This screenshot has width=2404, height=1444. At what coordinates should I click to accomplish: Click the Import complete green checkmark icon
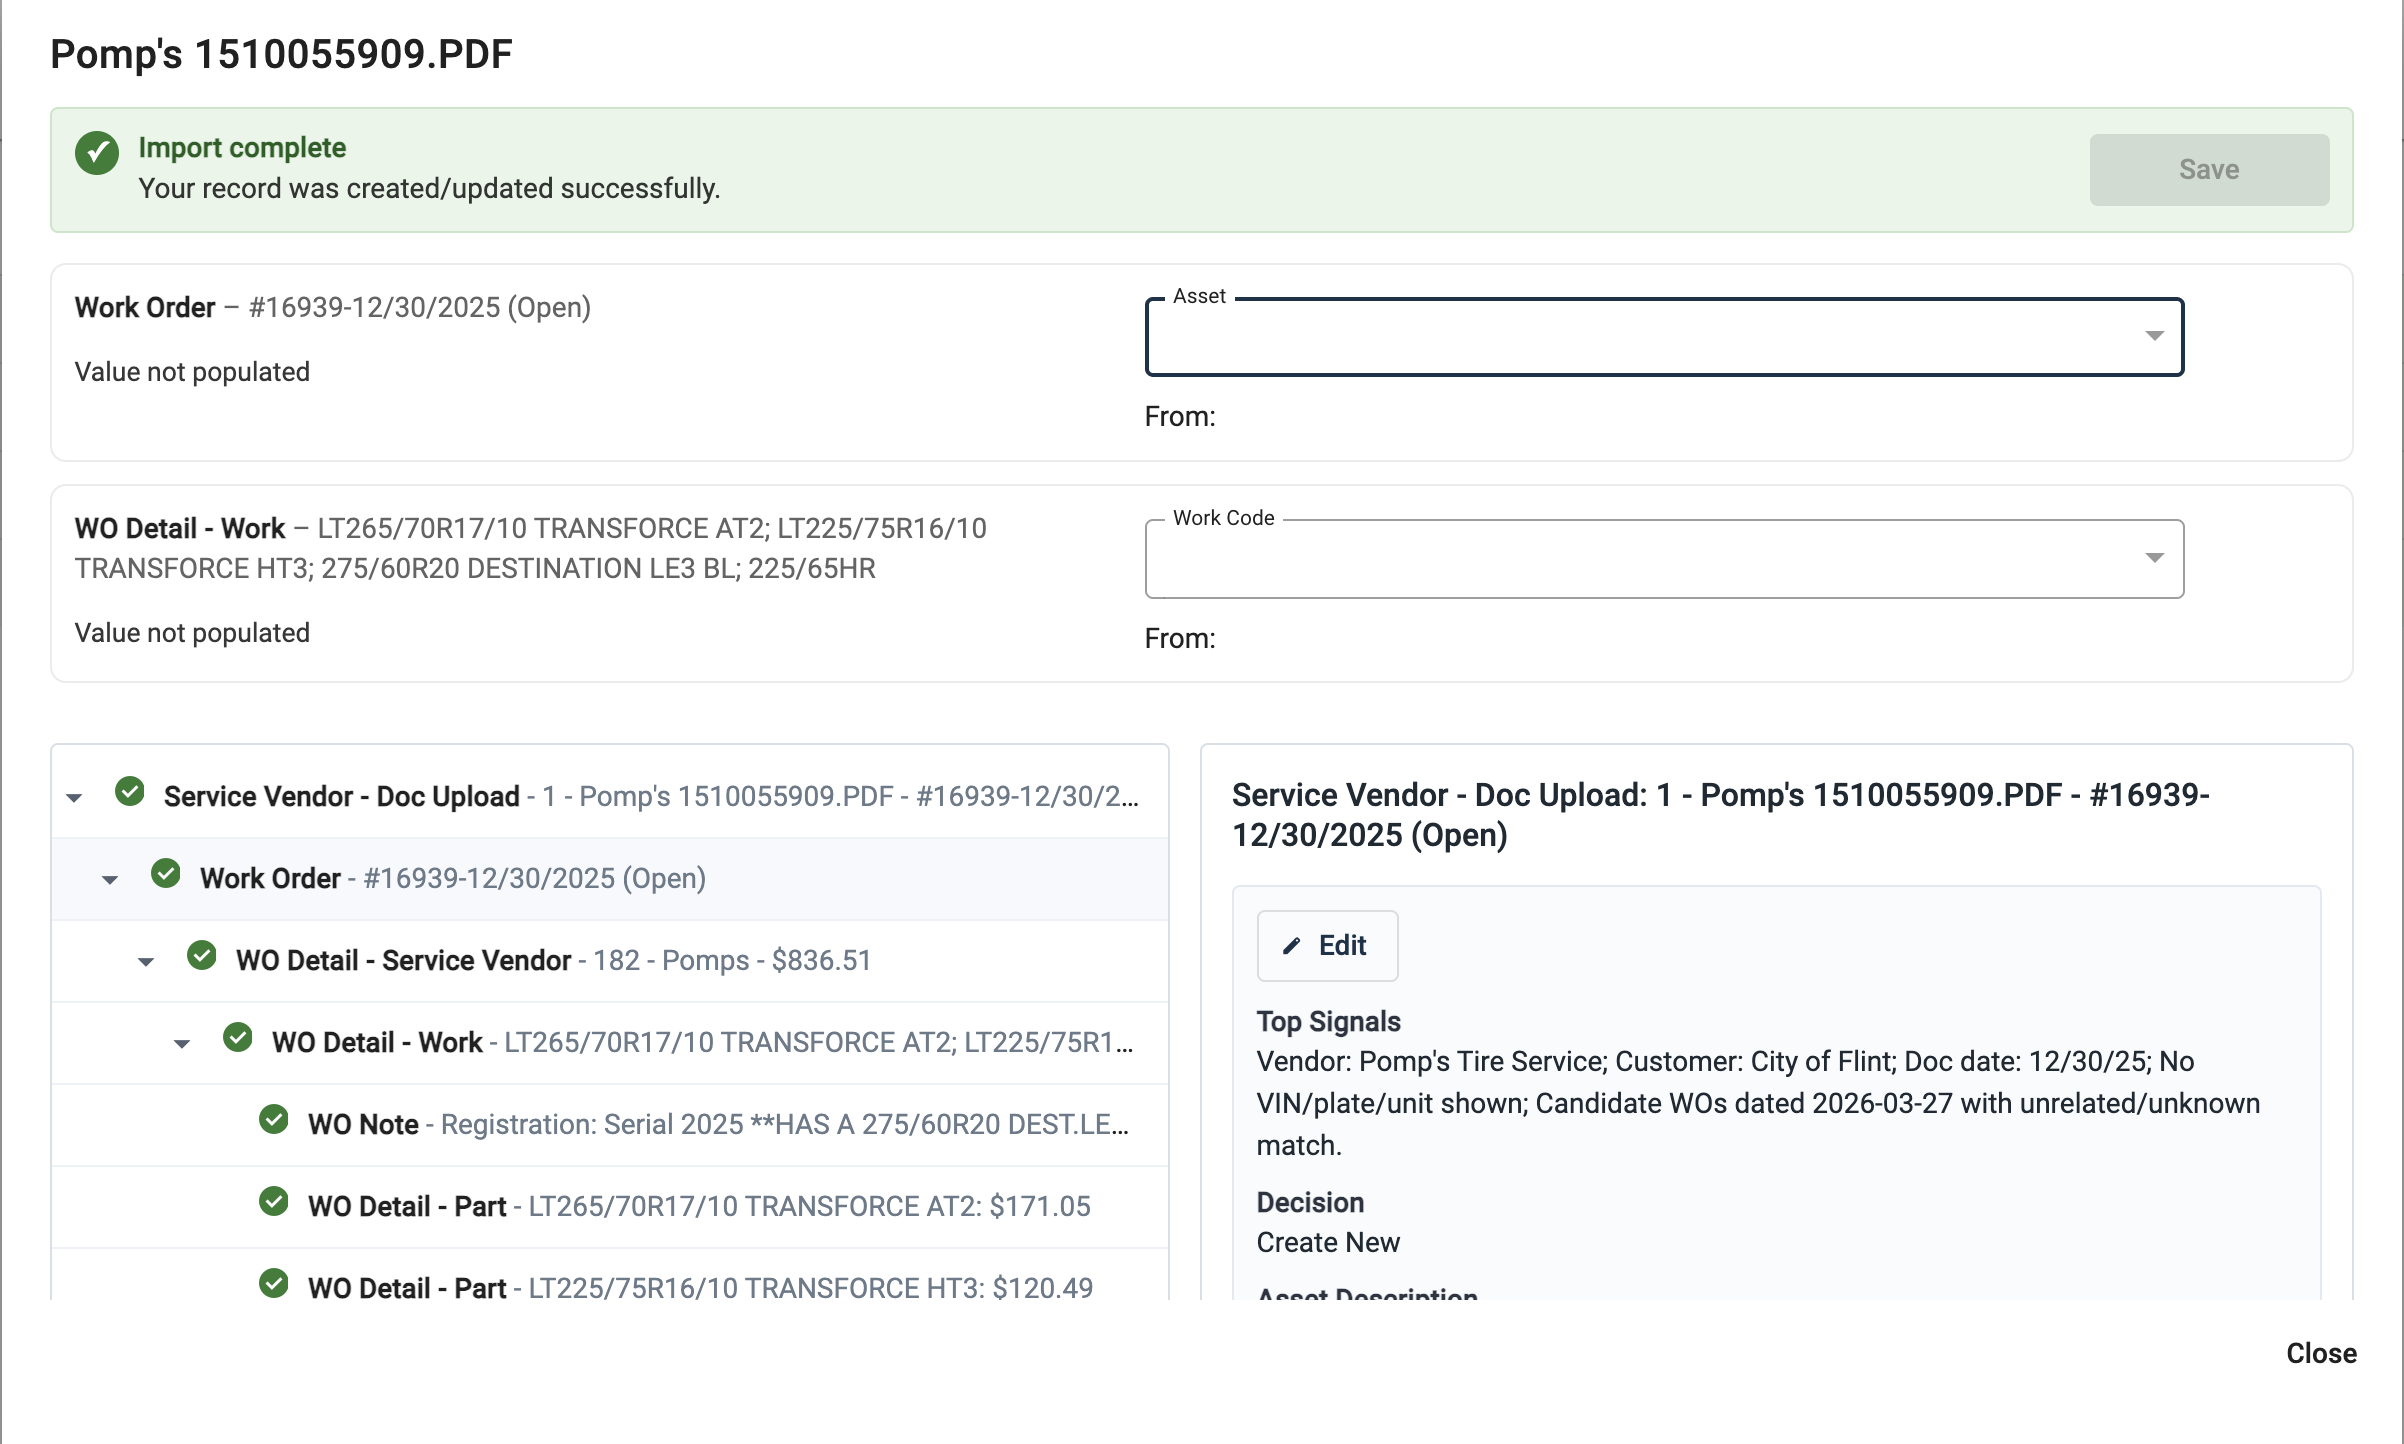pos(97,153)
